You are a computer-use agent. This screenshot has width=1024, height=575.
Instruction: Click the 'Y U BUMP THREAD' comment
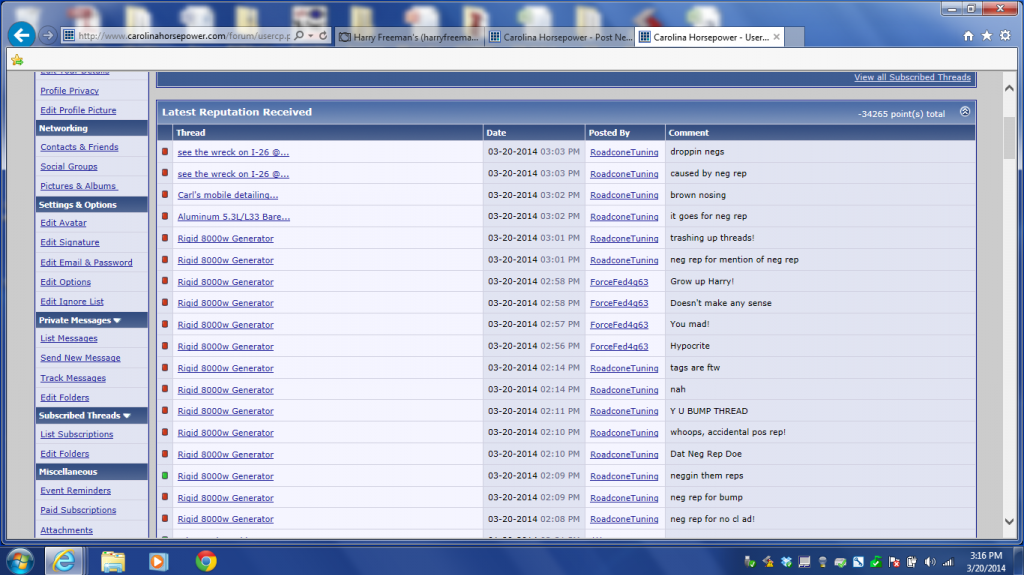pos(709,411)
